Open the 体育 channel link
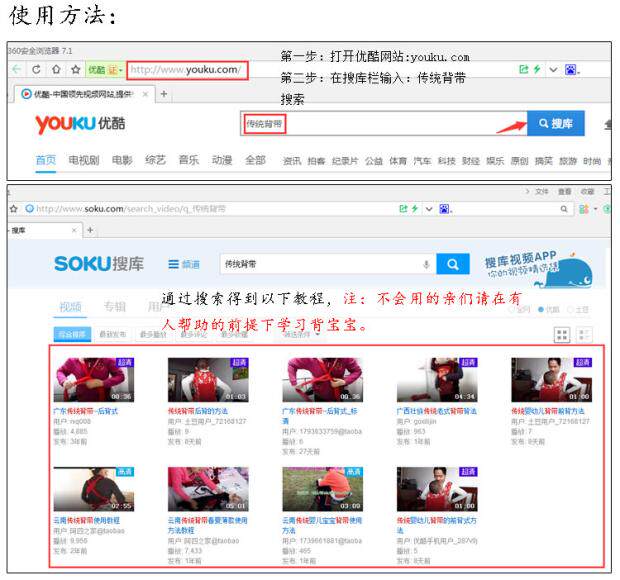 [x=398, y=161]
